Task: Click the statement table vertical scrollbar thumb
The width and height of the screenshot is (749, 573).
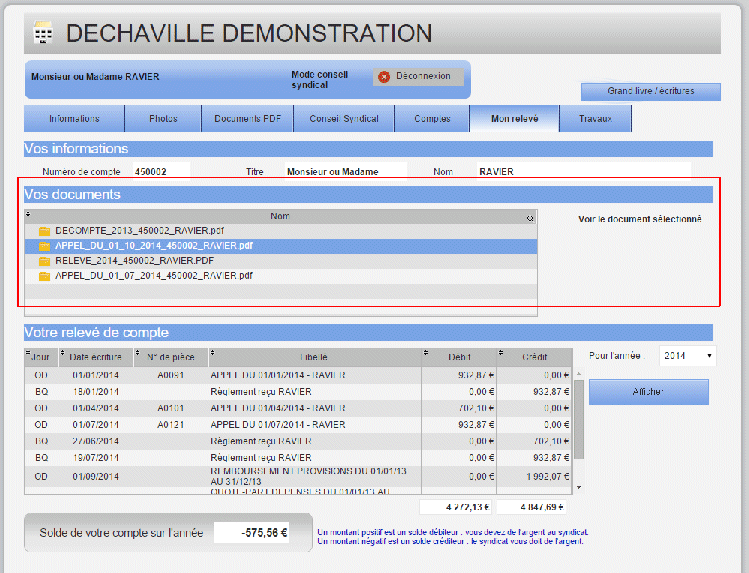Action: click(578, 419)
